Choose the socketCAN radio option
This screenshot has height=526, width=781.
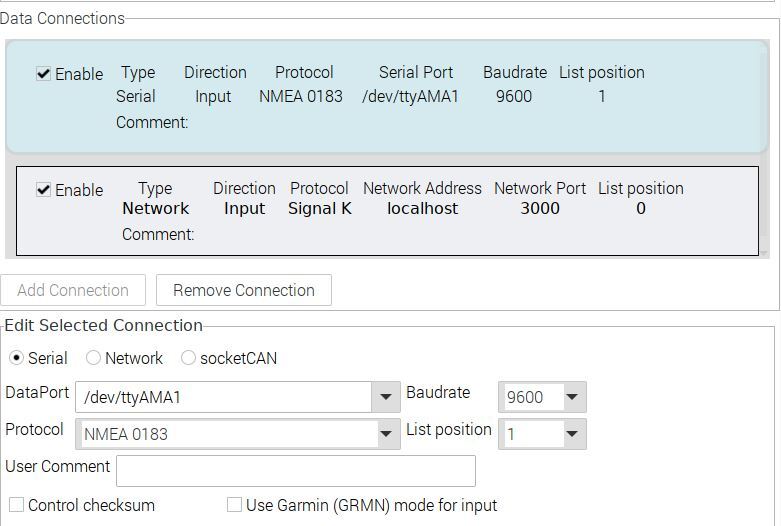pyautogui.click(x=188, y=358)
